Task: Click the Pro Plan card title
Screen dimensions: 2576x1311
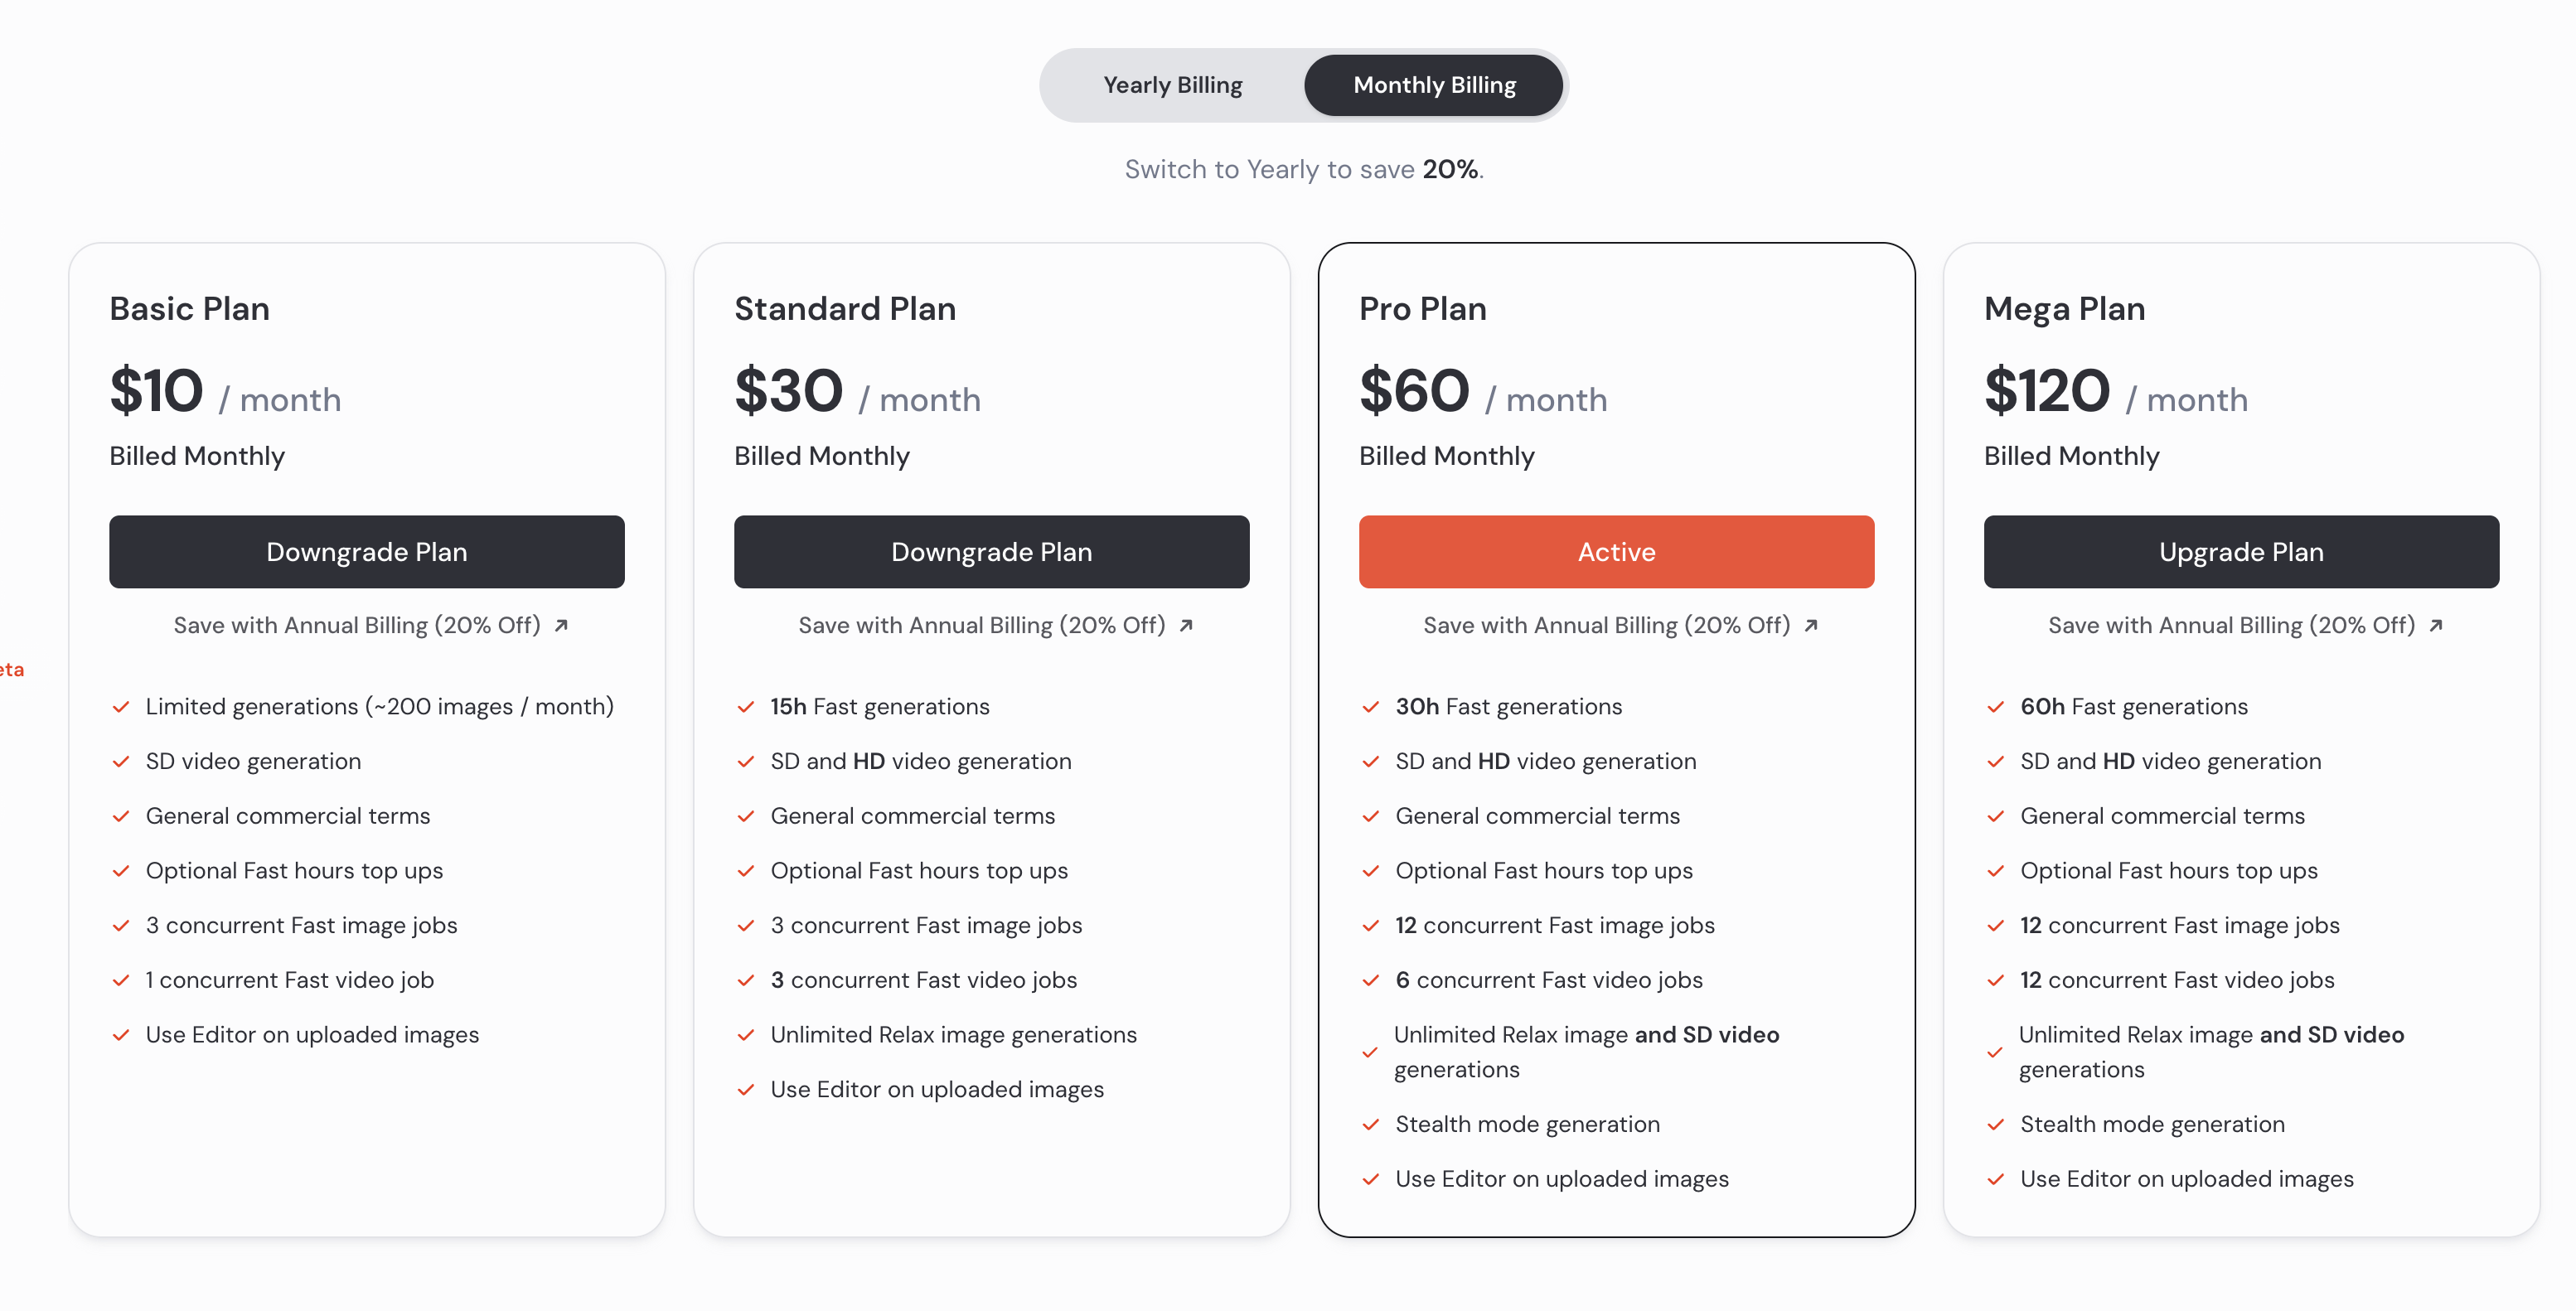Action: 1422,309
